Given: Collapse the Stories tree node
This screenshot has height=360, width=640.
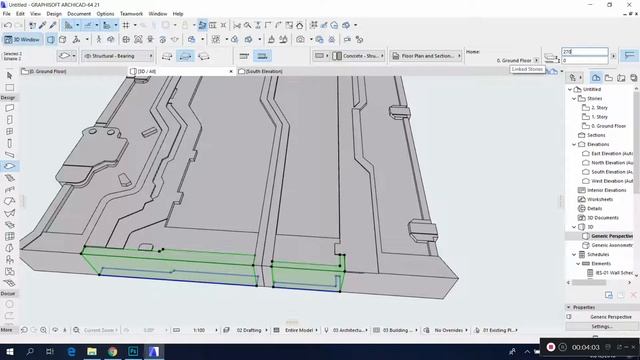Looking at the screenshot, I should (574, 98).
